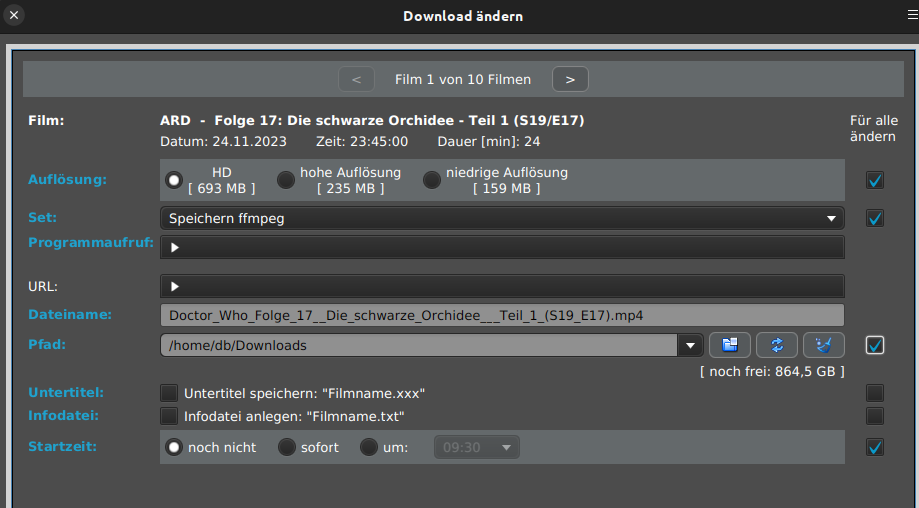919x508 pixels.
Task: Open the Pfad dropdown arrow
Action: pos(690,345)
